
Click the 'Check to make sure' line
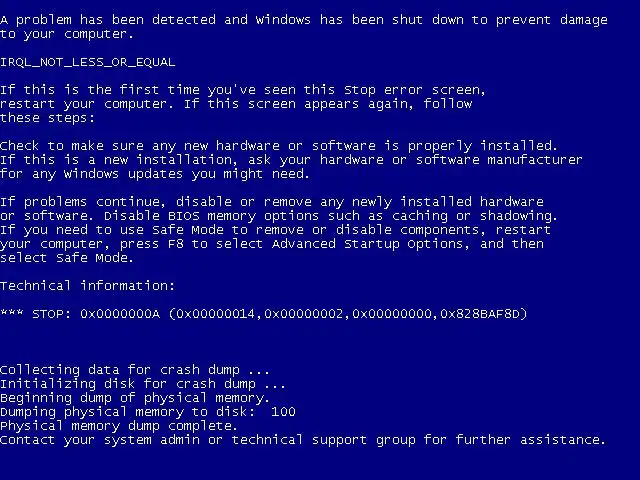click(279, 146)
